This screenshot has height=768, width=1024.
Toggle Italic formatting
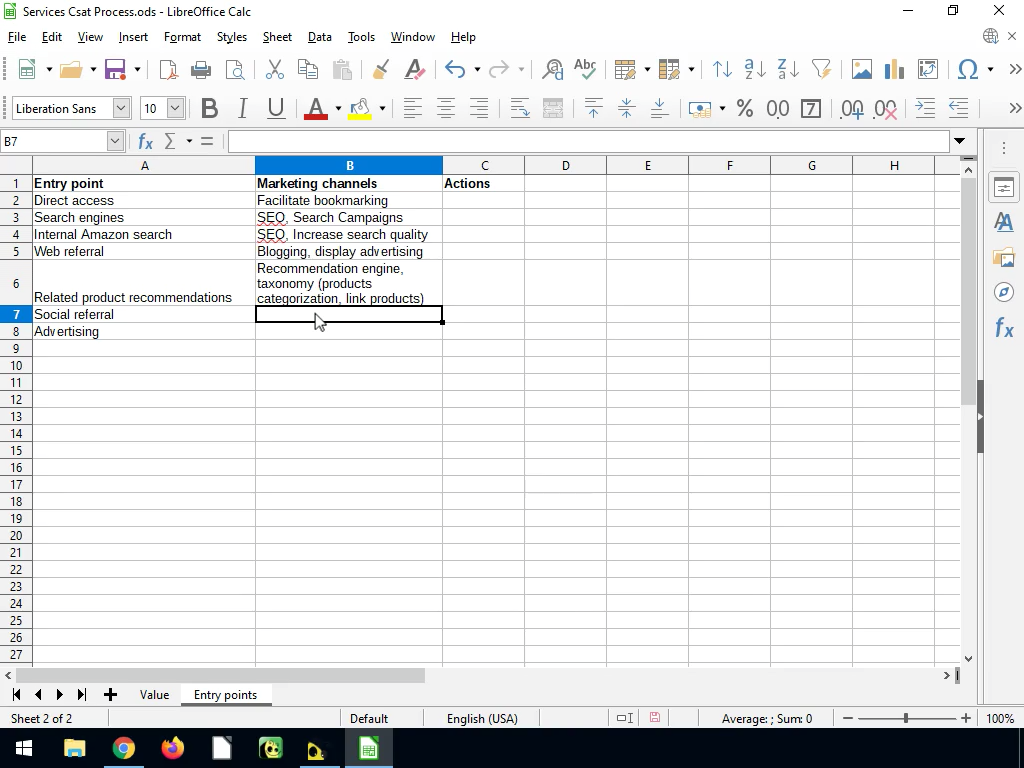(242, 108)
